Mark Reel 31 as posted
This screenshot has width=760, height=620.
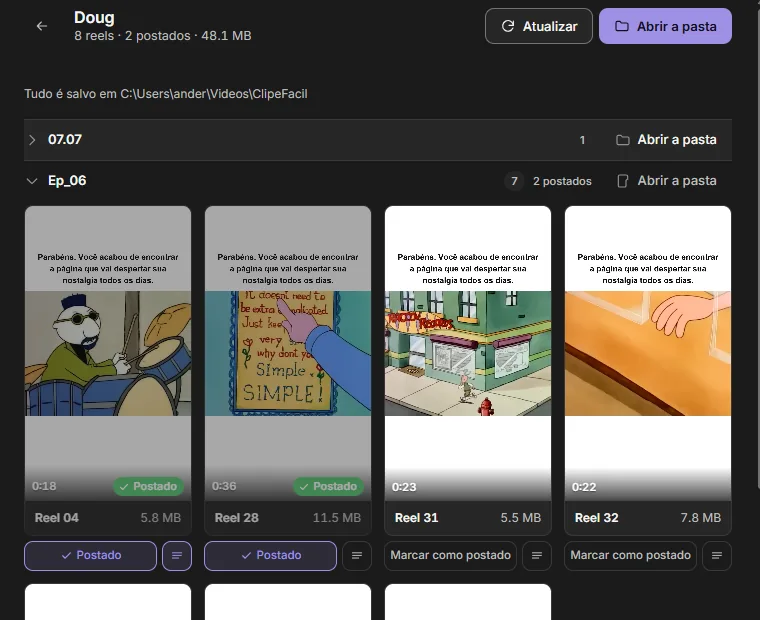tap(450, 556)
